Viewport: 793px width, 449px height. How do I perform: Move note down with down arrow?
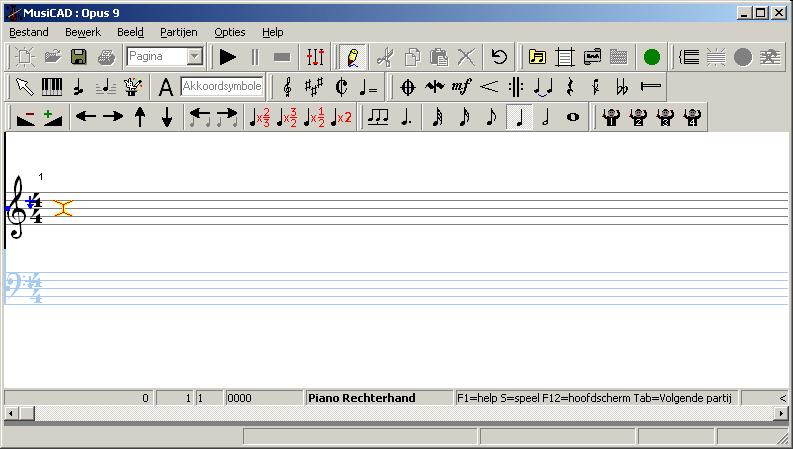pos(167,117)
